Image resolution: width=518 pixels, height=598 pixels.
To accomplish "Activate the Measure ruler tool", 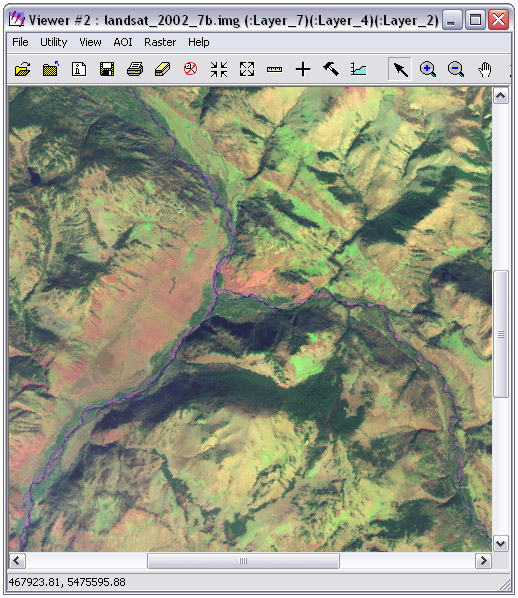I will 275,69.
